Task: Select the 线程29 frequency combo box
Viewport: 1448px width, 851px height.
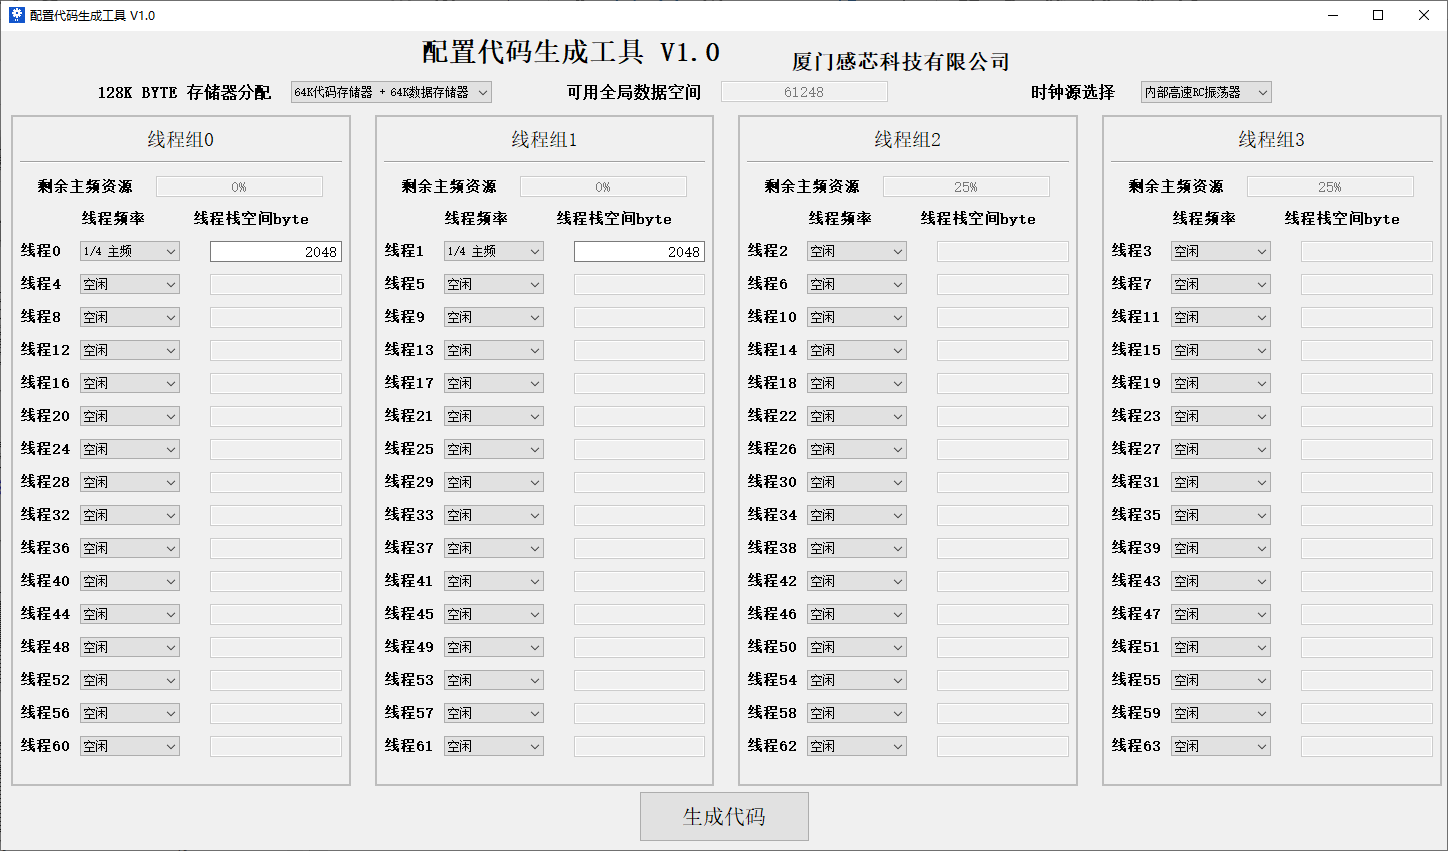Action: pyautogui.click(x=494, y=482)
